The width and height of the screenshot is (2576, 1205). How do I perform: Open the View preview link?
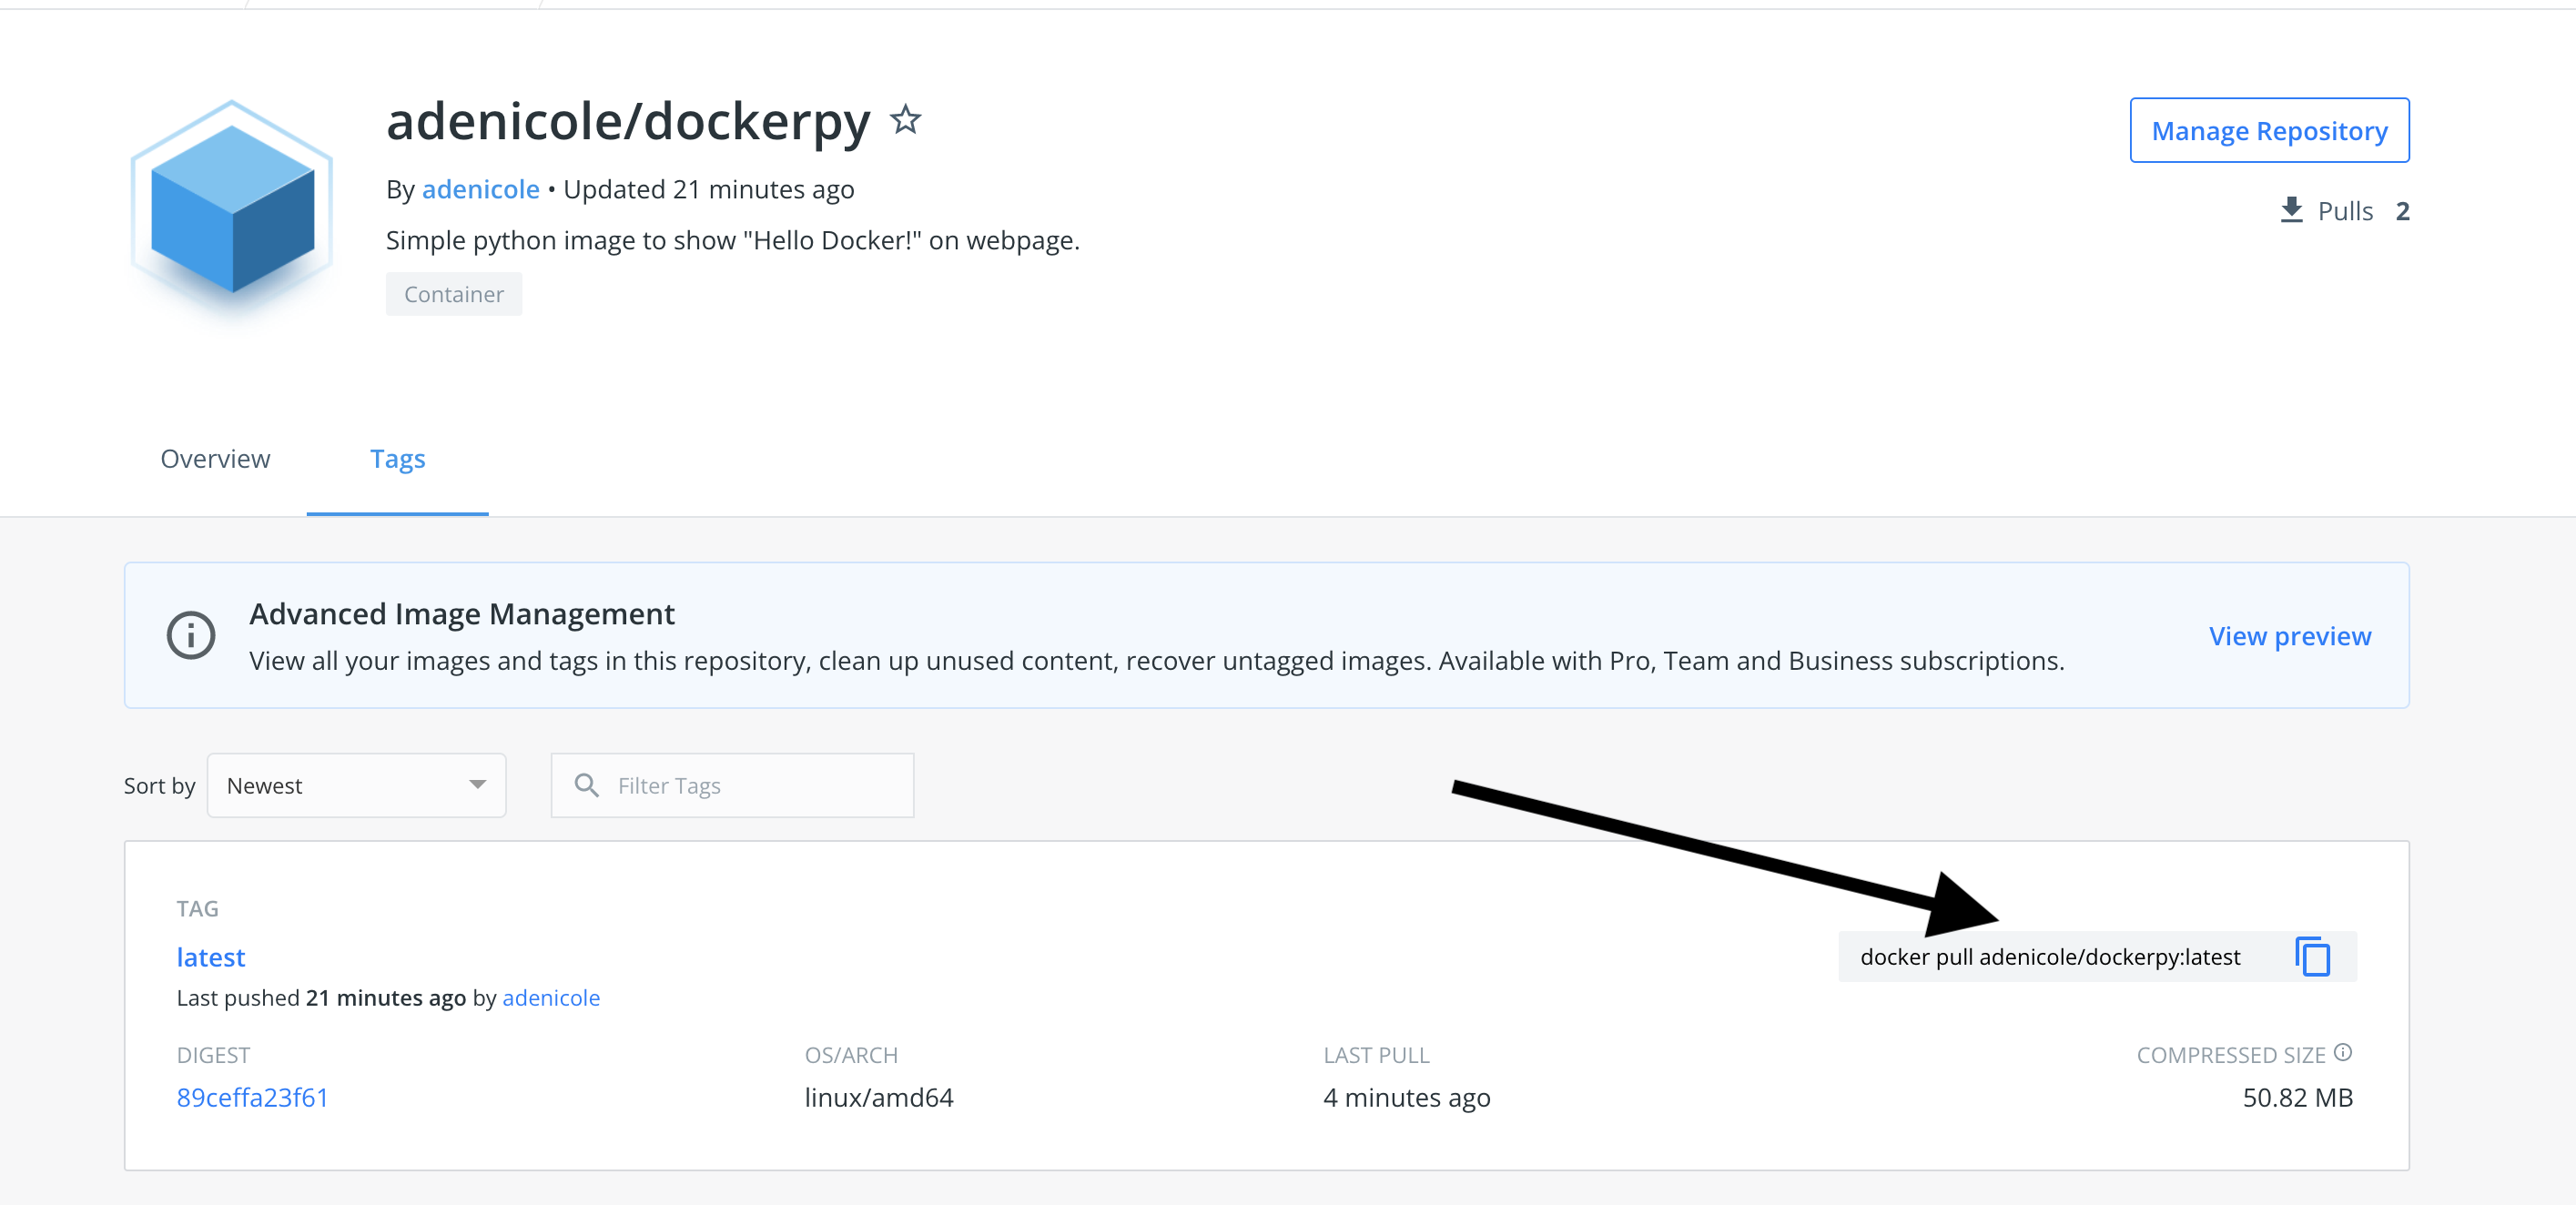click(x=2290, y=636)
